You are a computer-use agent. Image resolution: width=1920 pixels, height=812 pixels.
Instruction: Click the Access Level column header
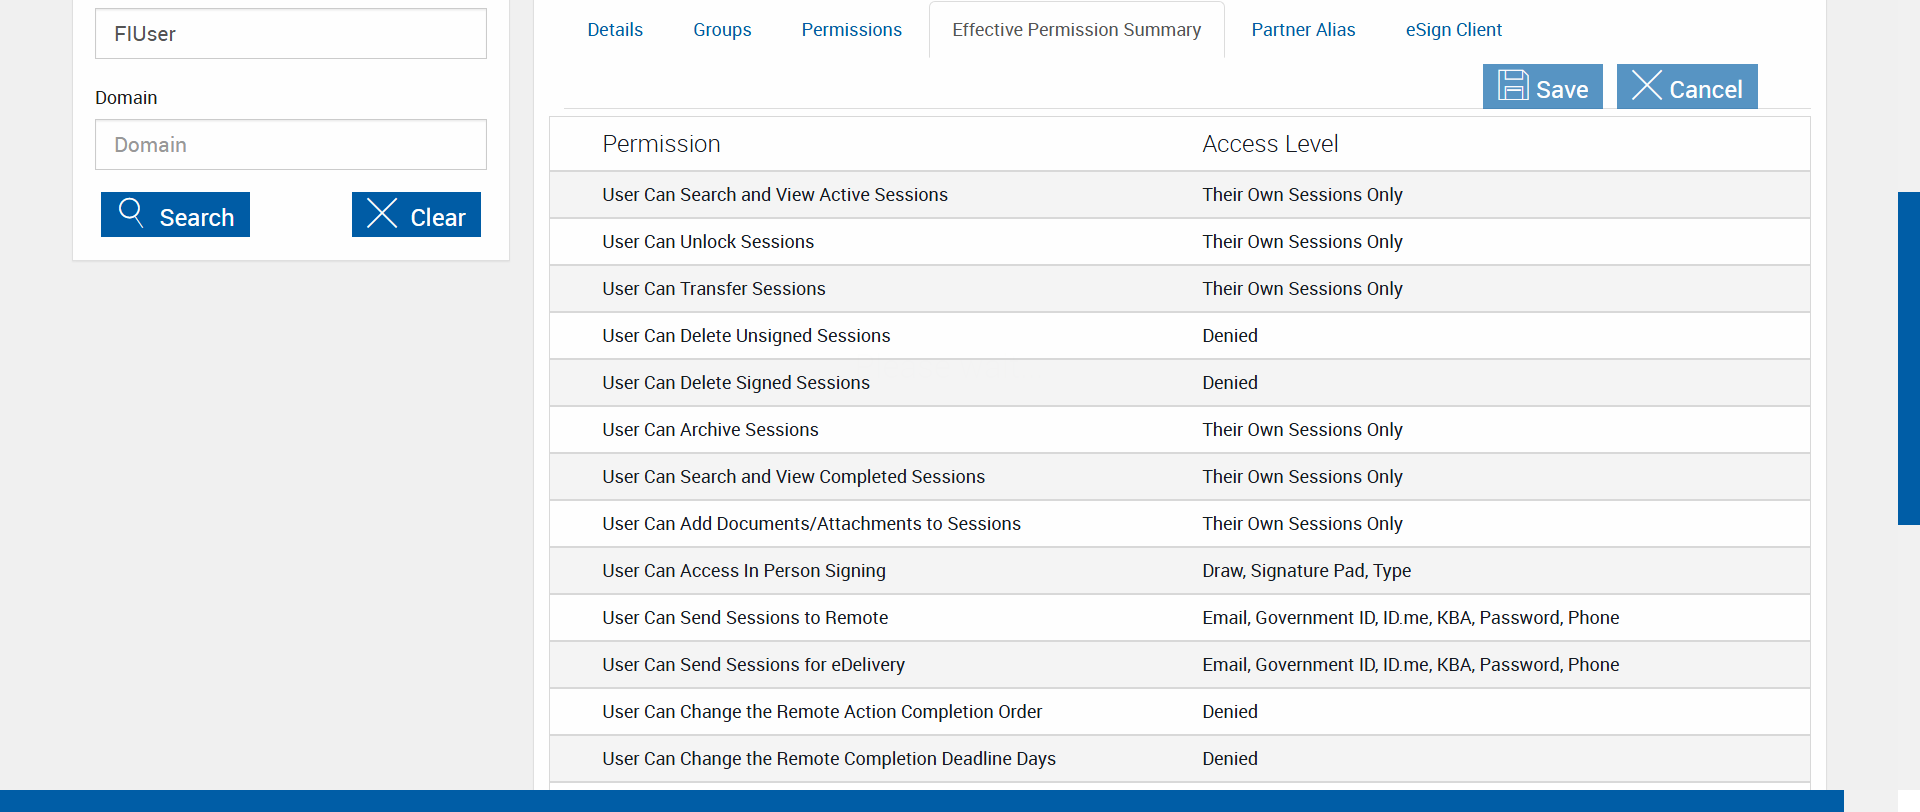pyautogui.click(x=1270, y=144)
